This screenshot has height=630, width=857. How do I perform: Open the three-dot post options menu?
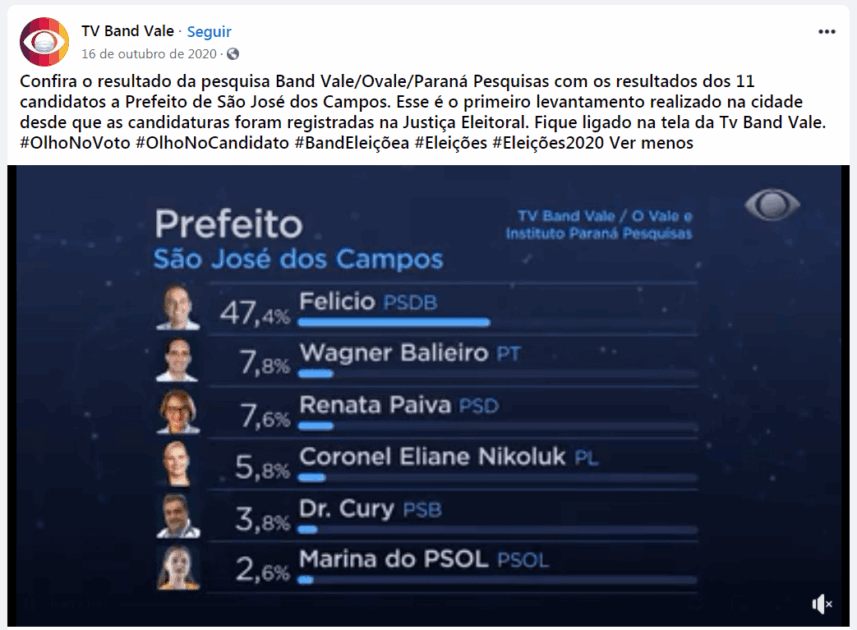[x=826, y=31]
